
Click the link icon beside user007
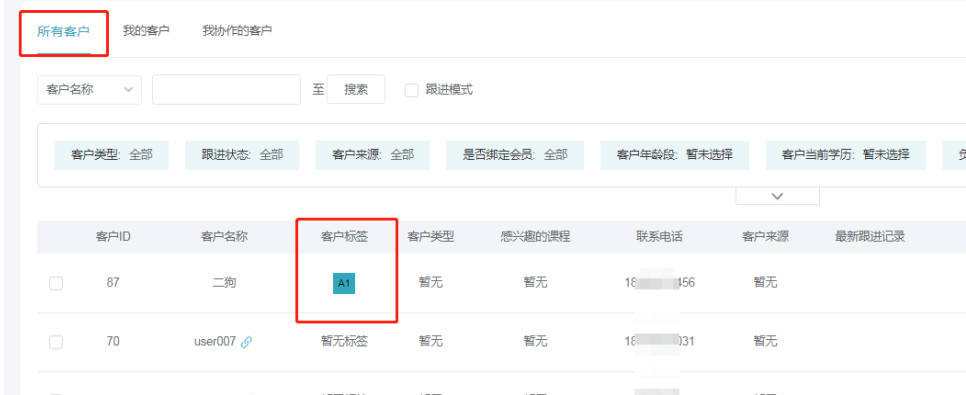pyautogui.click(x=246, y=342)
